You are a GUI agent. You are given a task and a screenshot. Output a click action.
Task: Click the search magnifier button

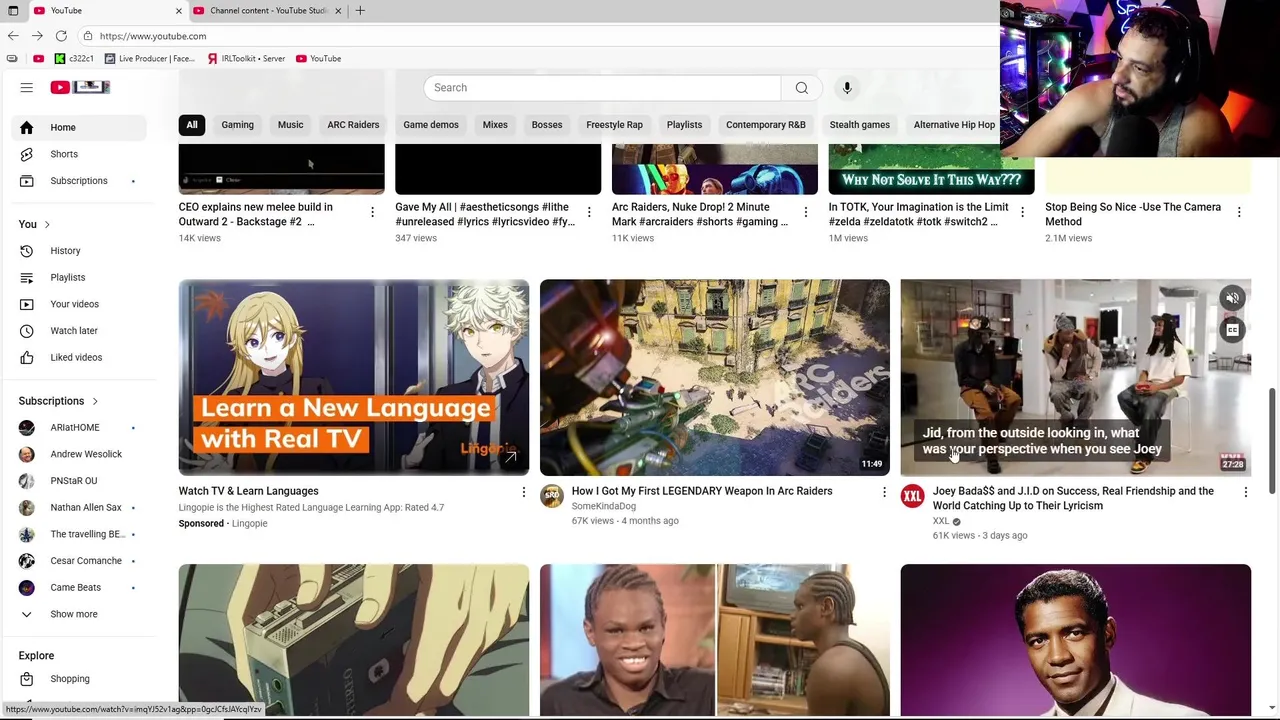(801, 88)
